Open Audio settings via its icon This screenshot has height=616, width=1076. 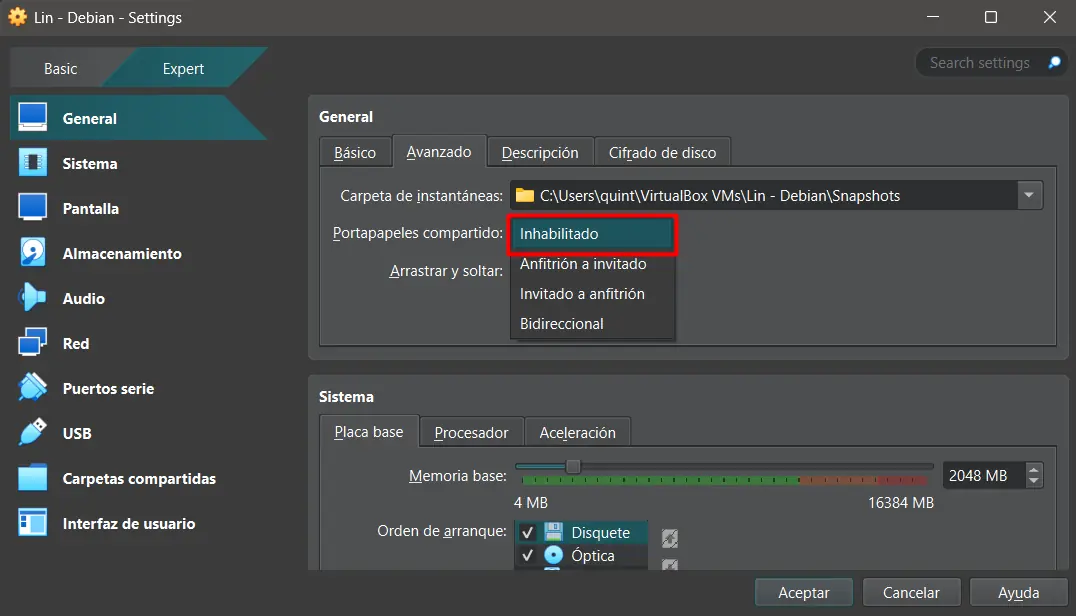pos(32,298)
